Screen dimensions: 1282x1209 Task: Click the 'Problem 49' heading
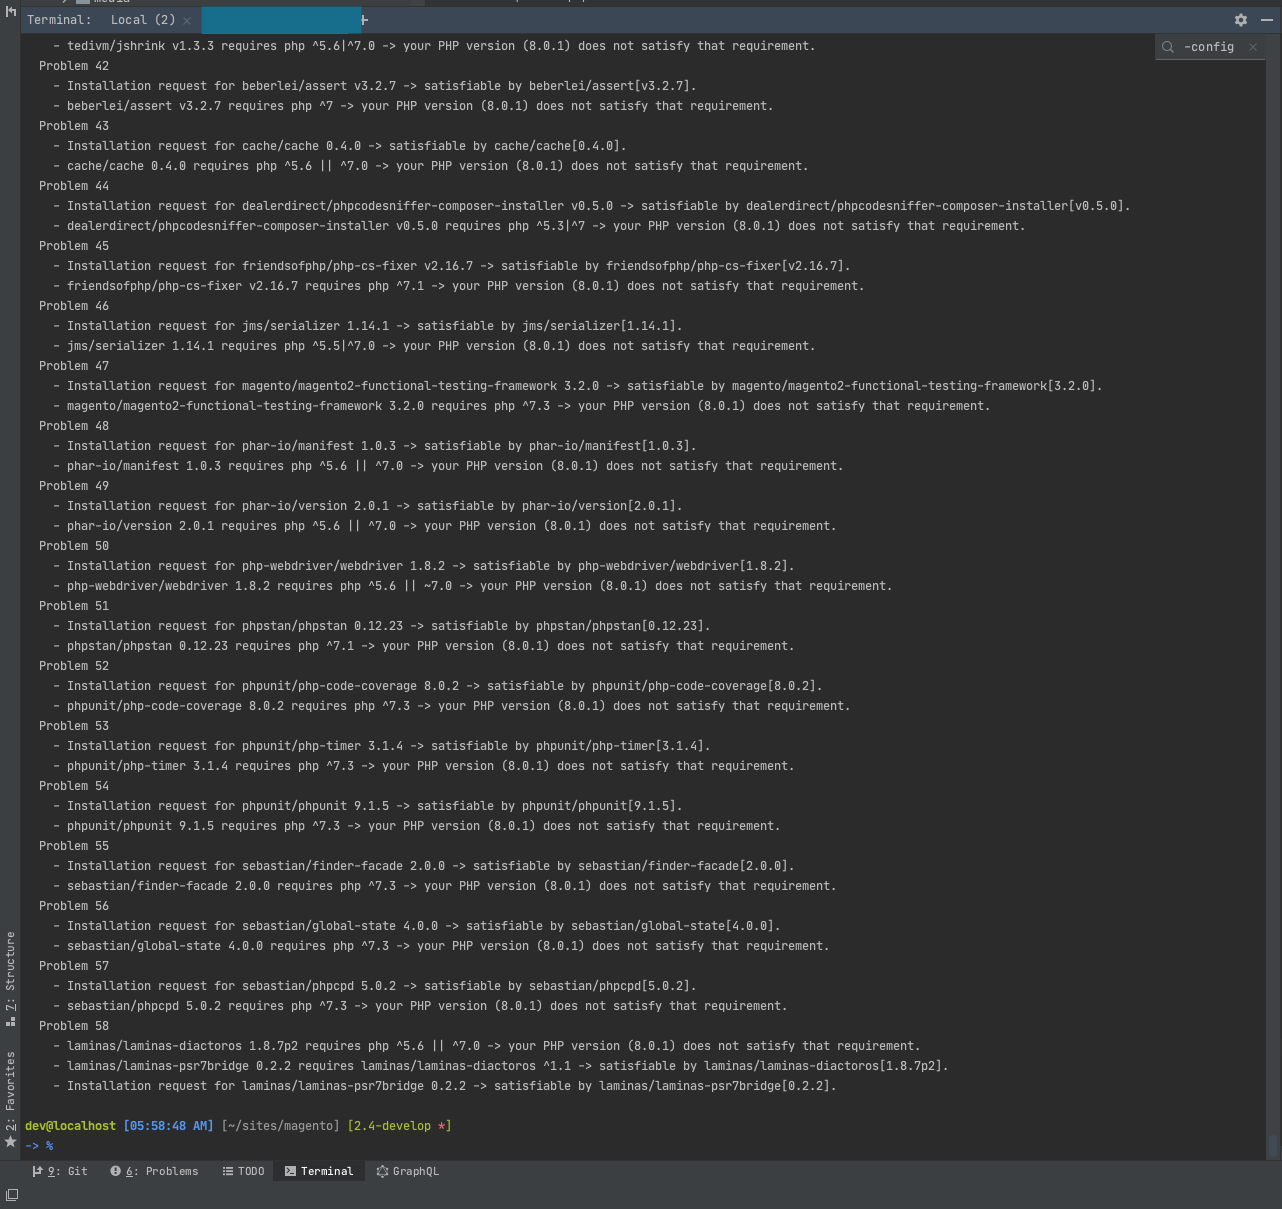[74, 486]
